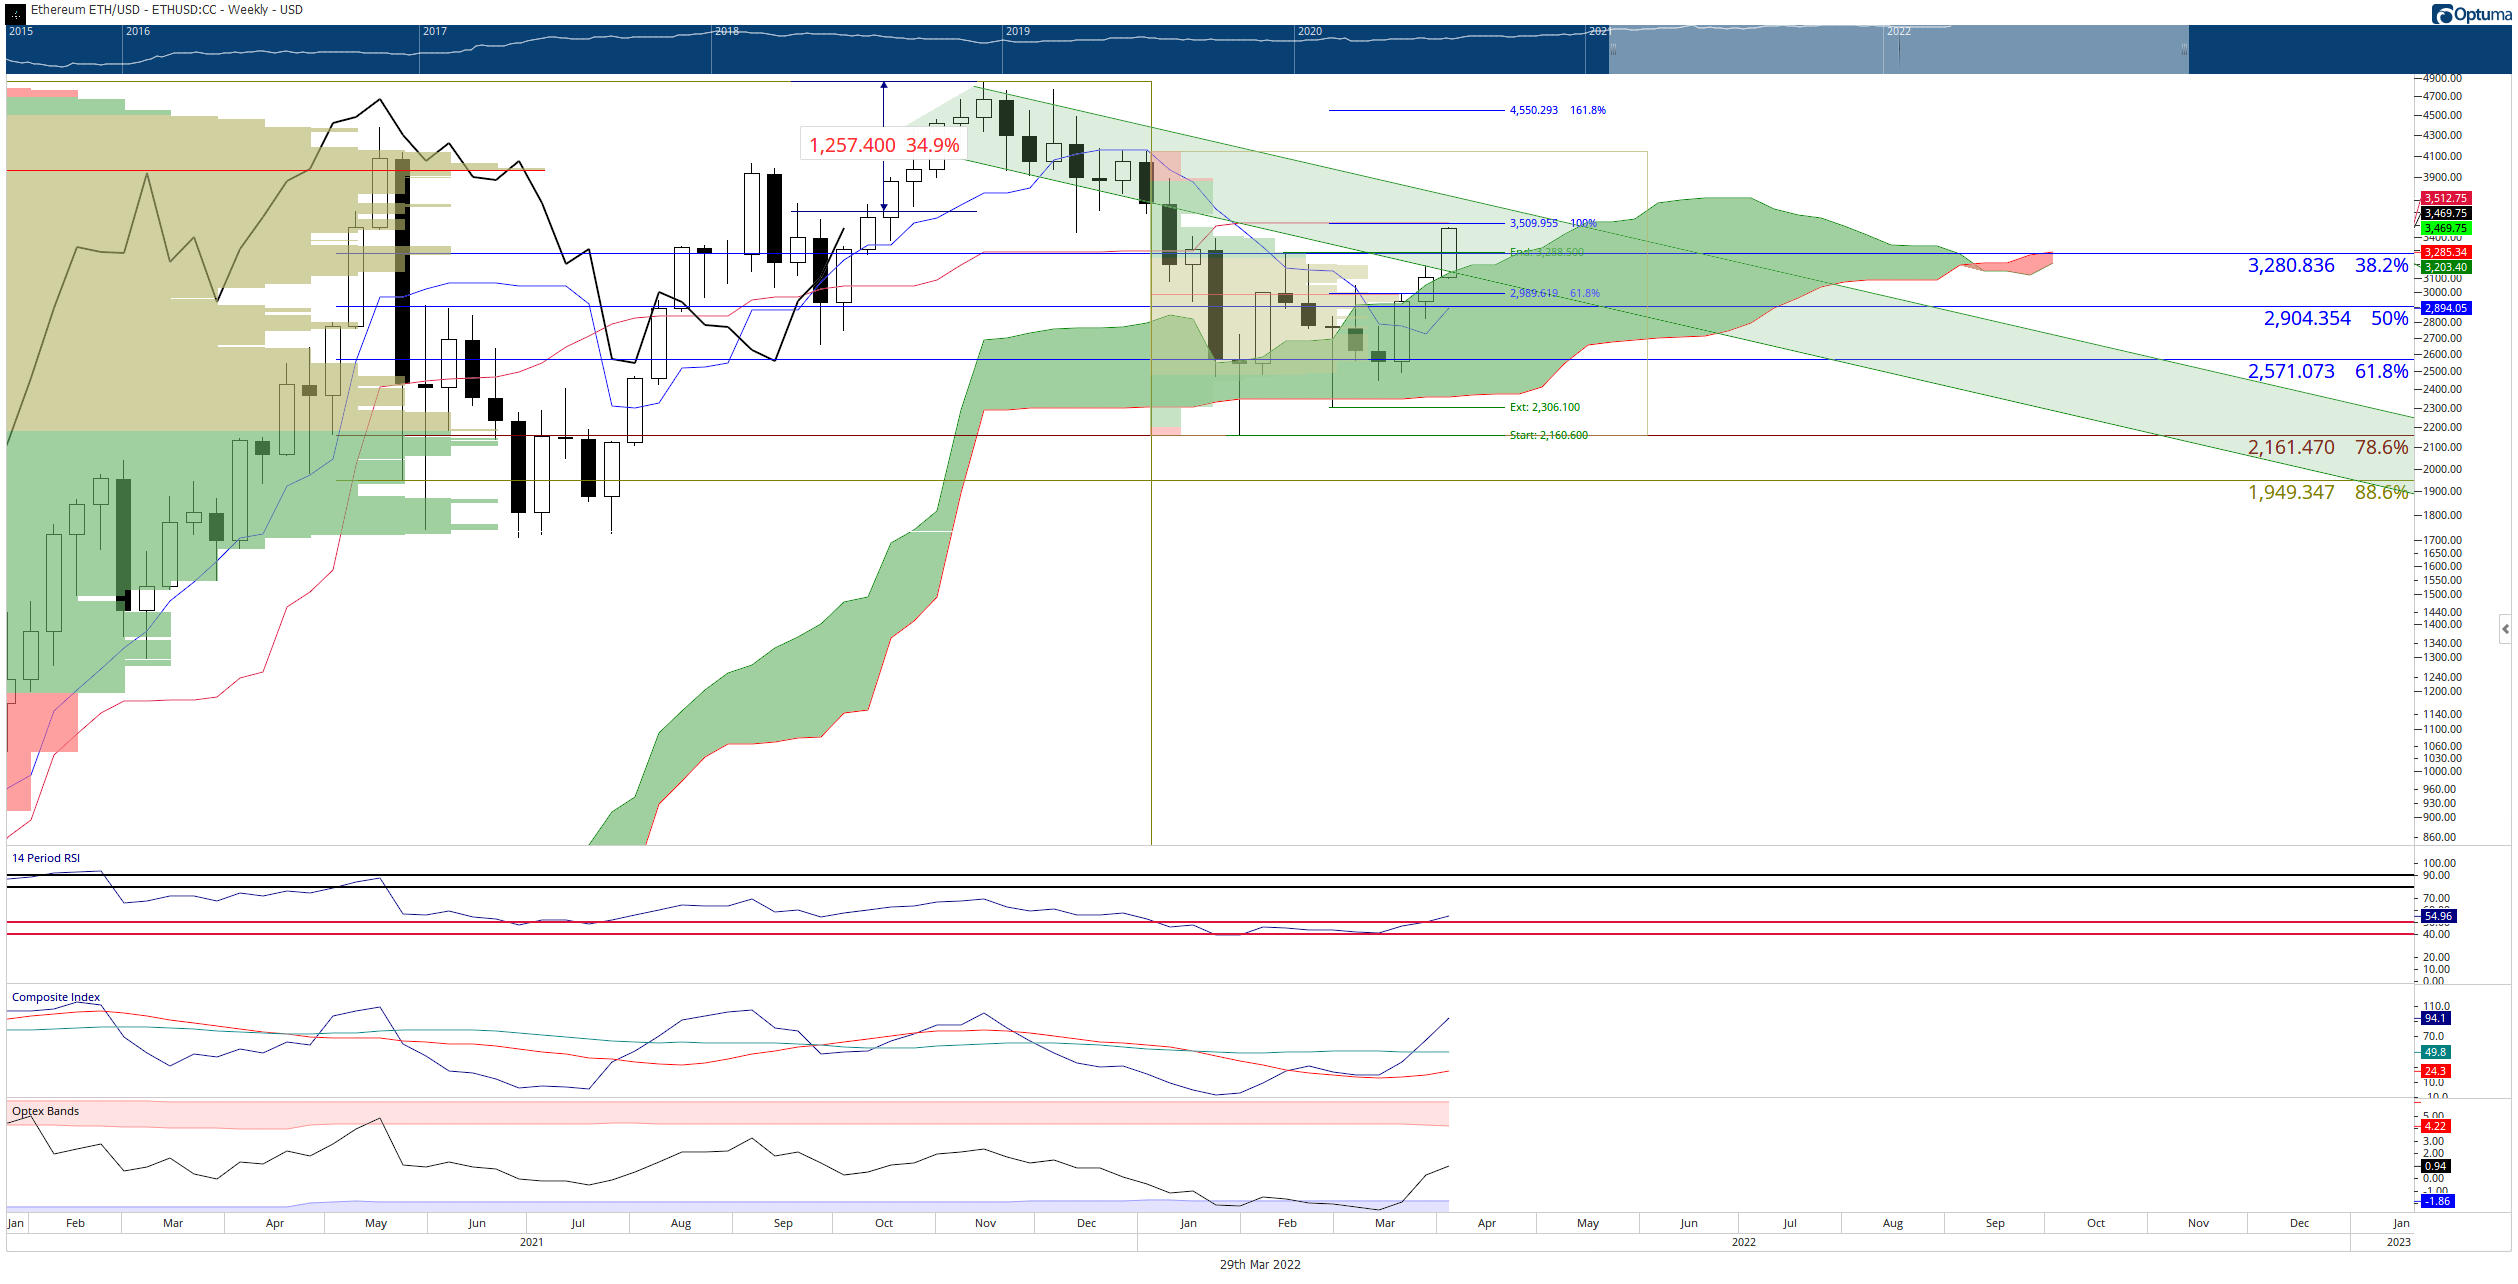The height and width of the screenshot is (1284, 2518).
Task: Click the -1.86 Optex Bands value tag
Action: coord(2437,1201)
